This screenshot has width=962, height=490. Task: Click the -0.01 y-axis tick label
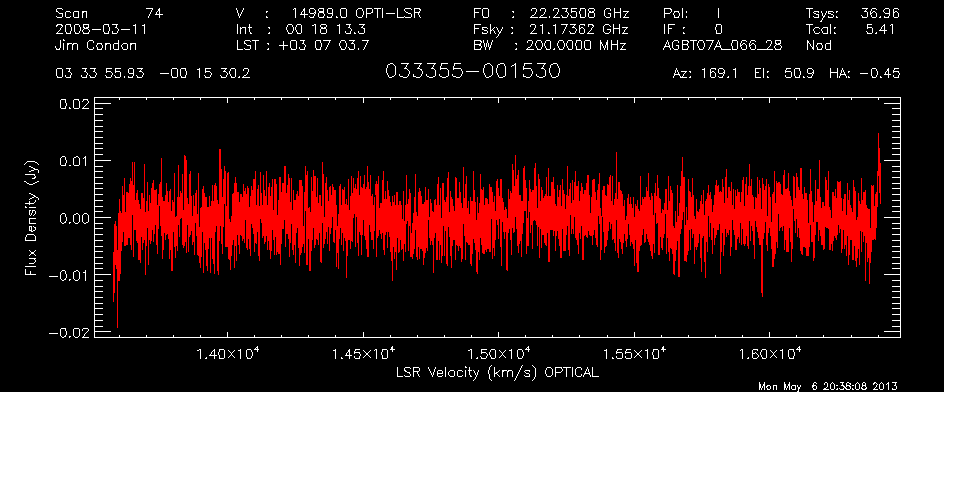pyautogui.click(x=69, y=275)
